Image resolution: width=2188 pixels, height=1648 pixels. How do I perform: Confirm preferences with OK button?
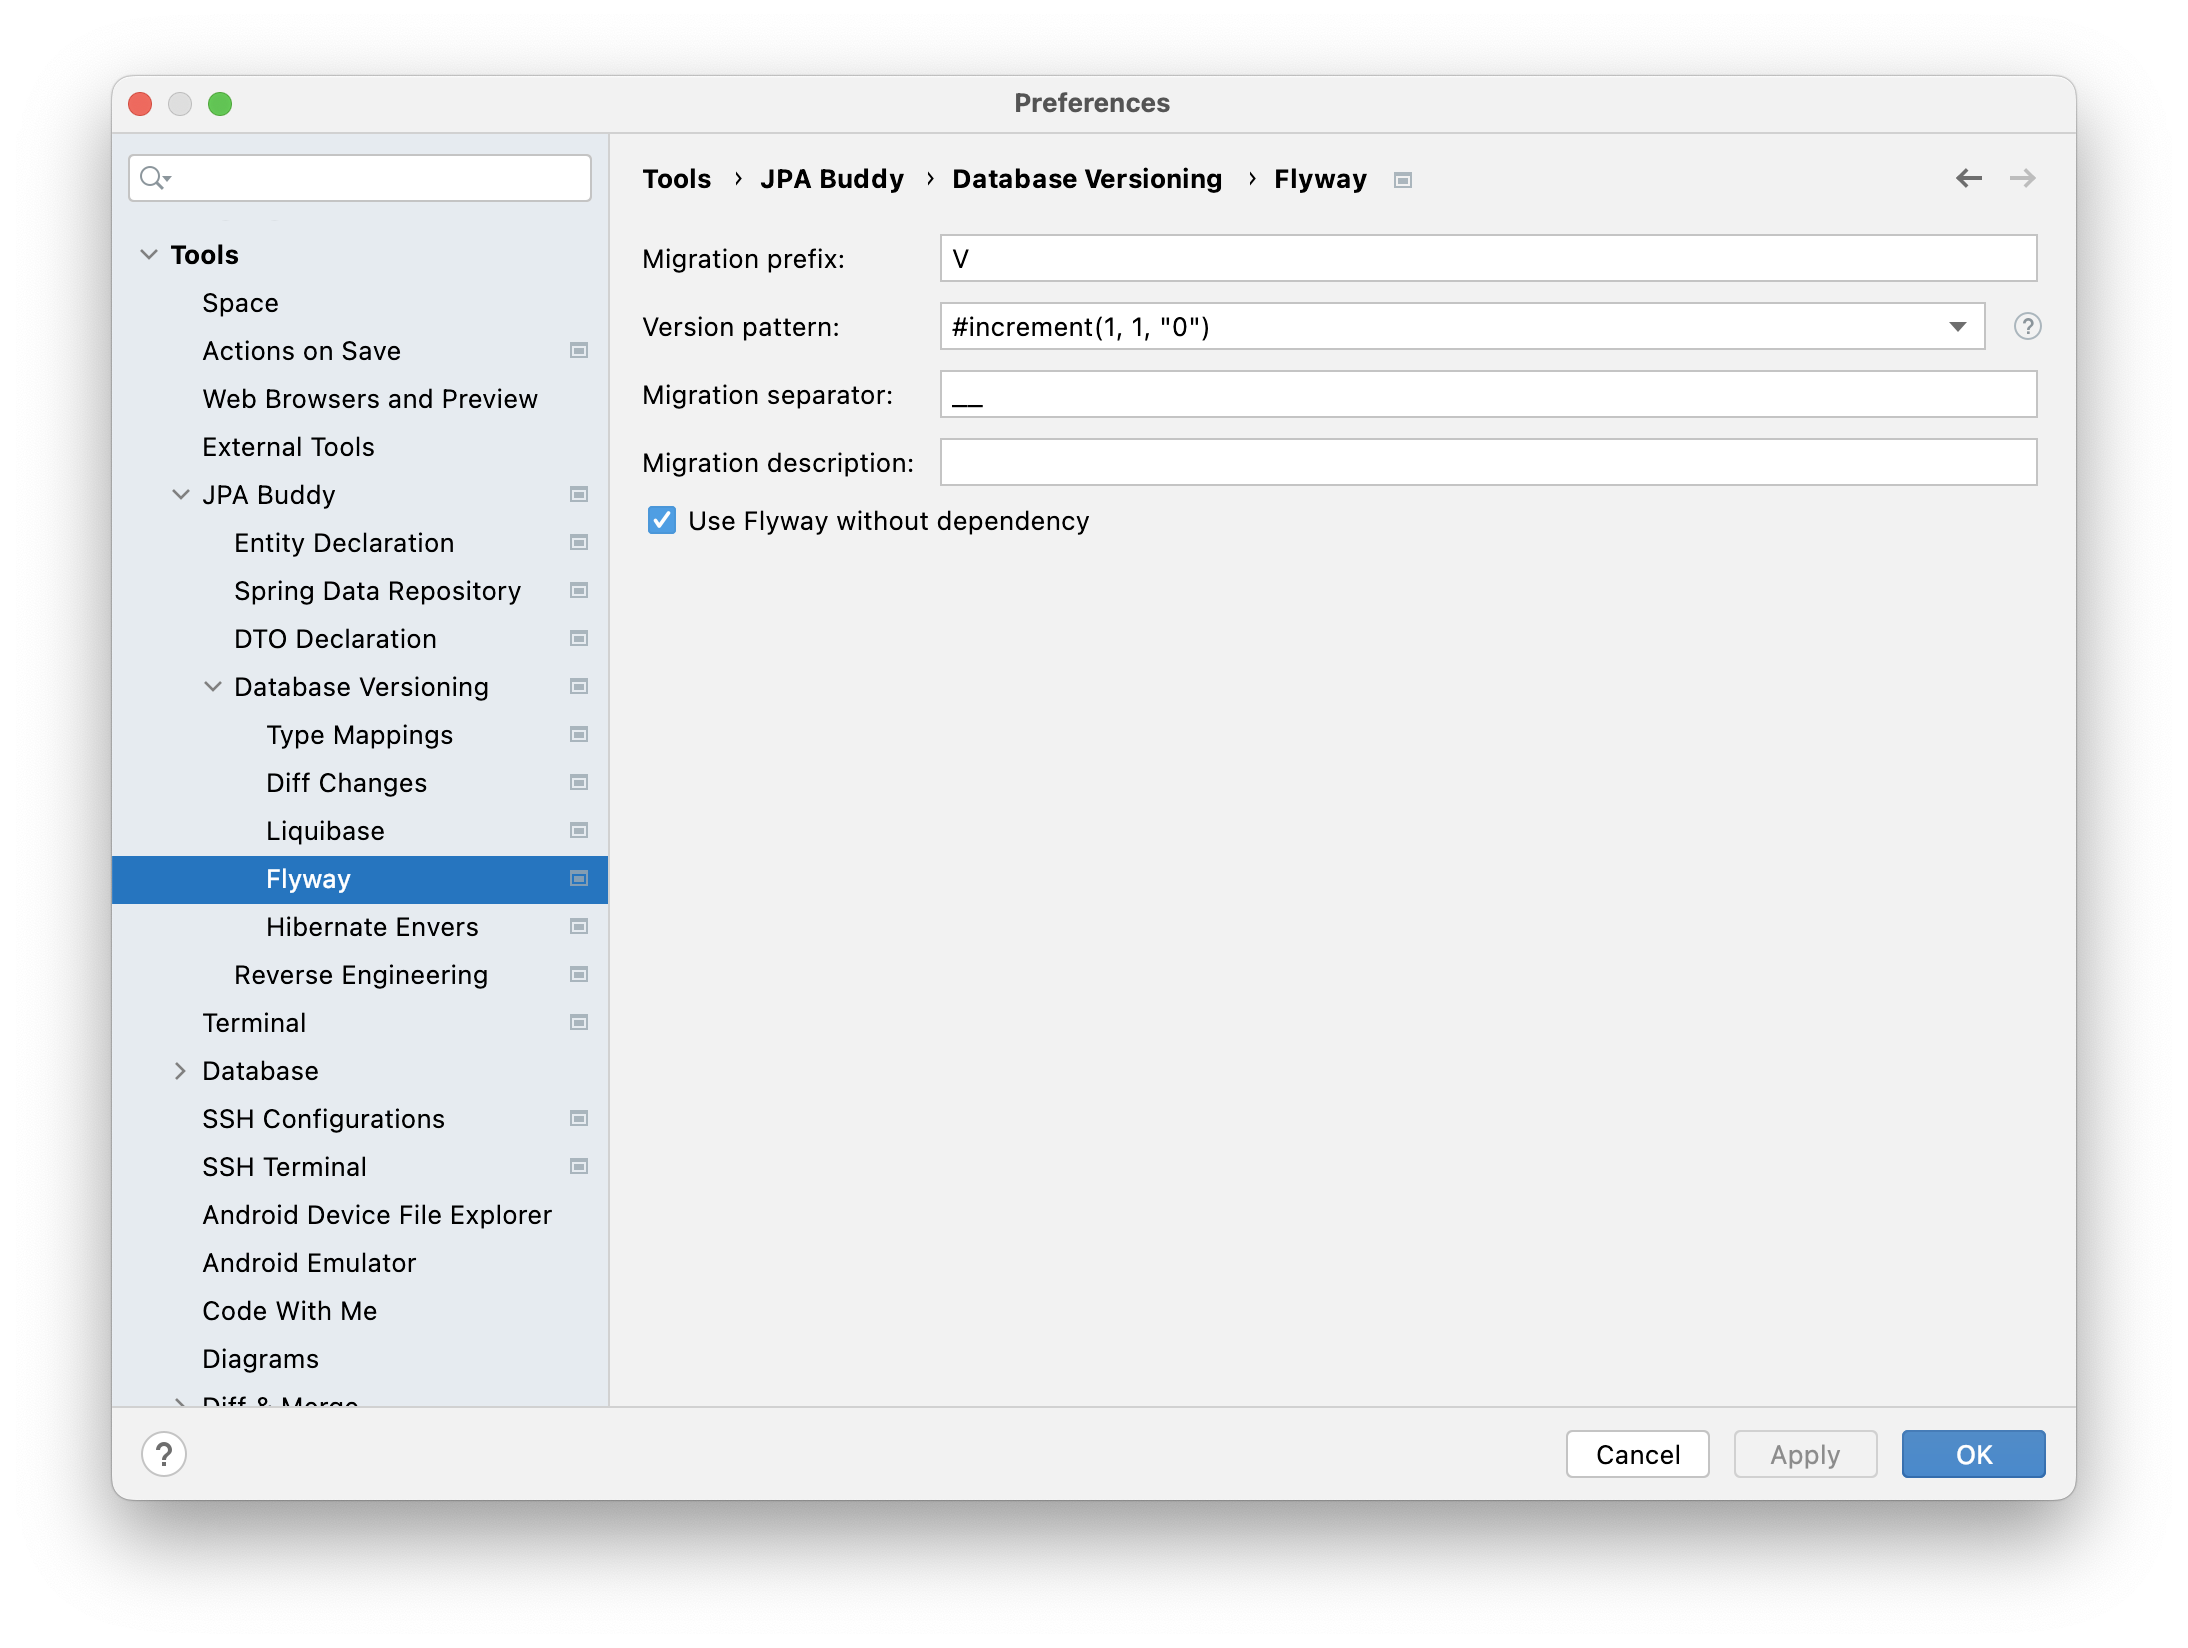tap(1973, 1454)
